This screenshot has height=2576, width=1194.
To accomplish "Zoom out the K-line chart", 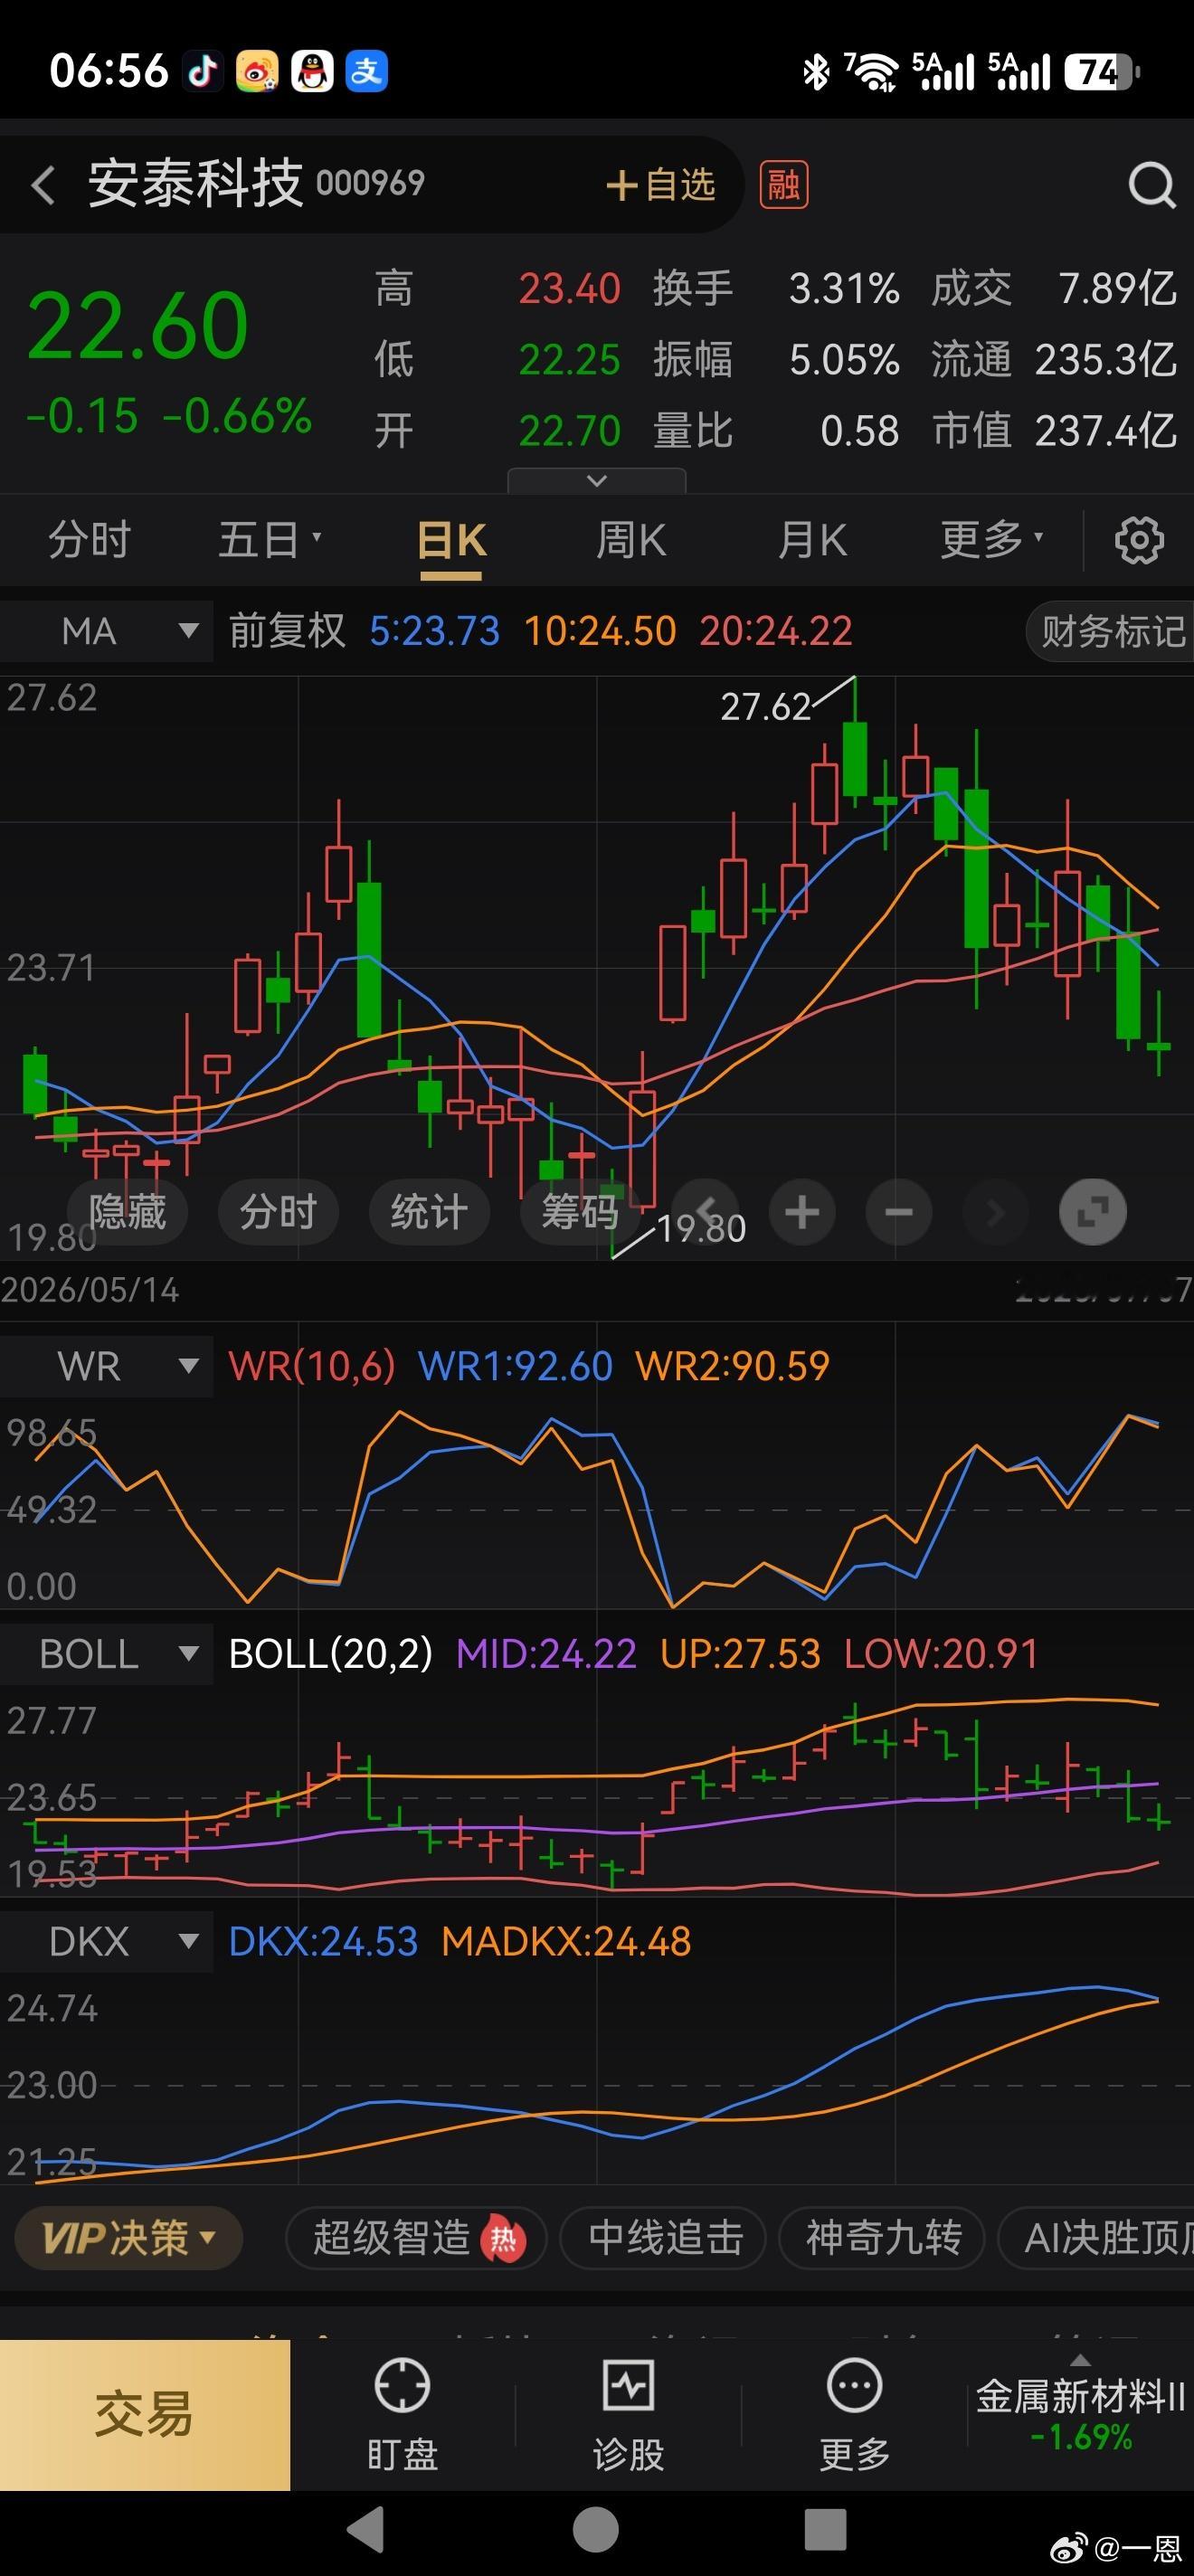I will click(899, 1212).
